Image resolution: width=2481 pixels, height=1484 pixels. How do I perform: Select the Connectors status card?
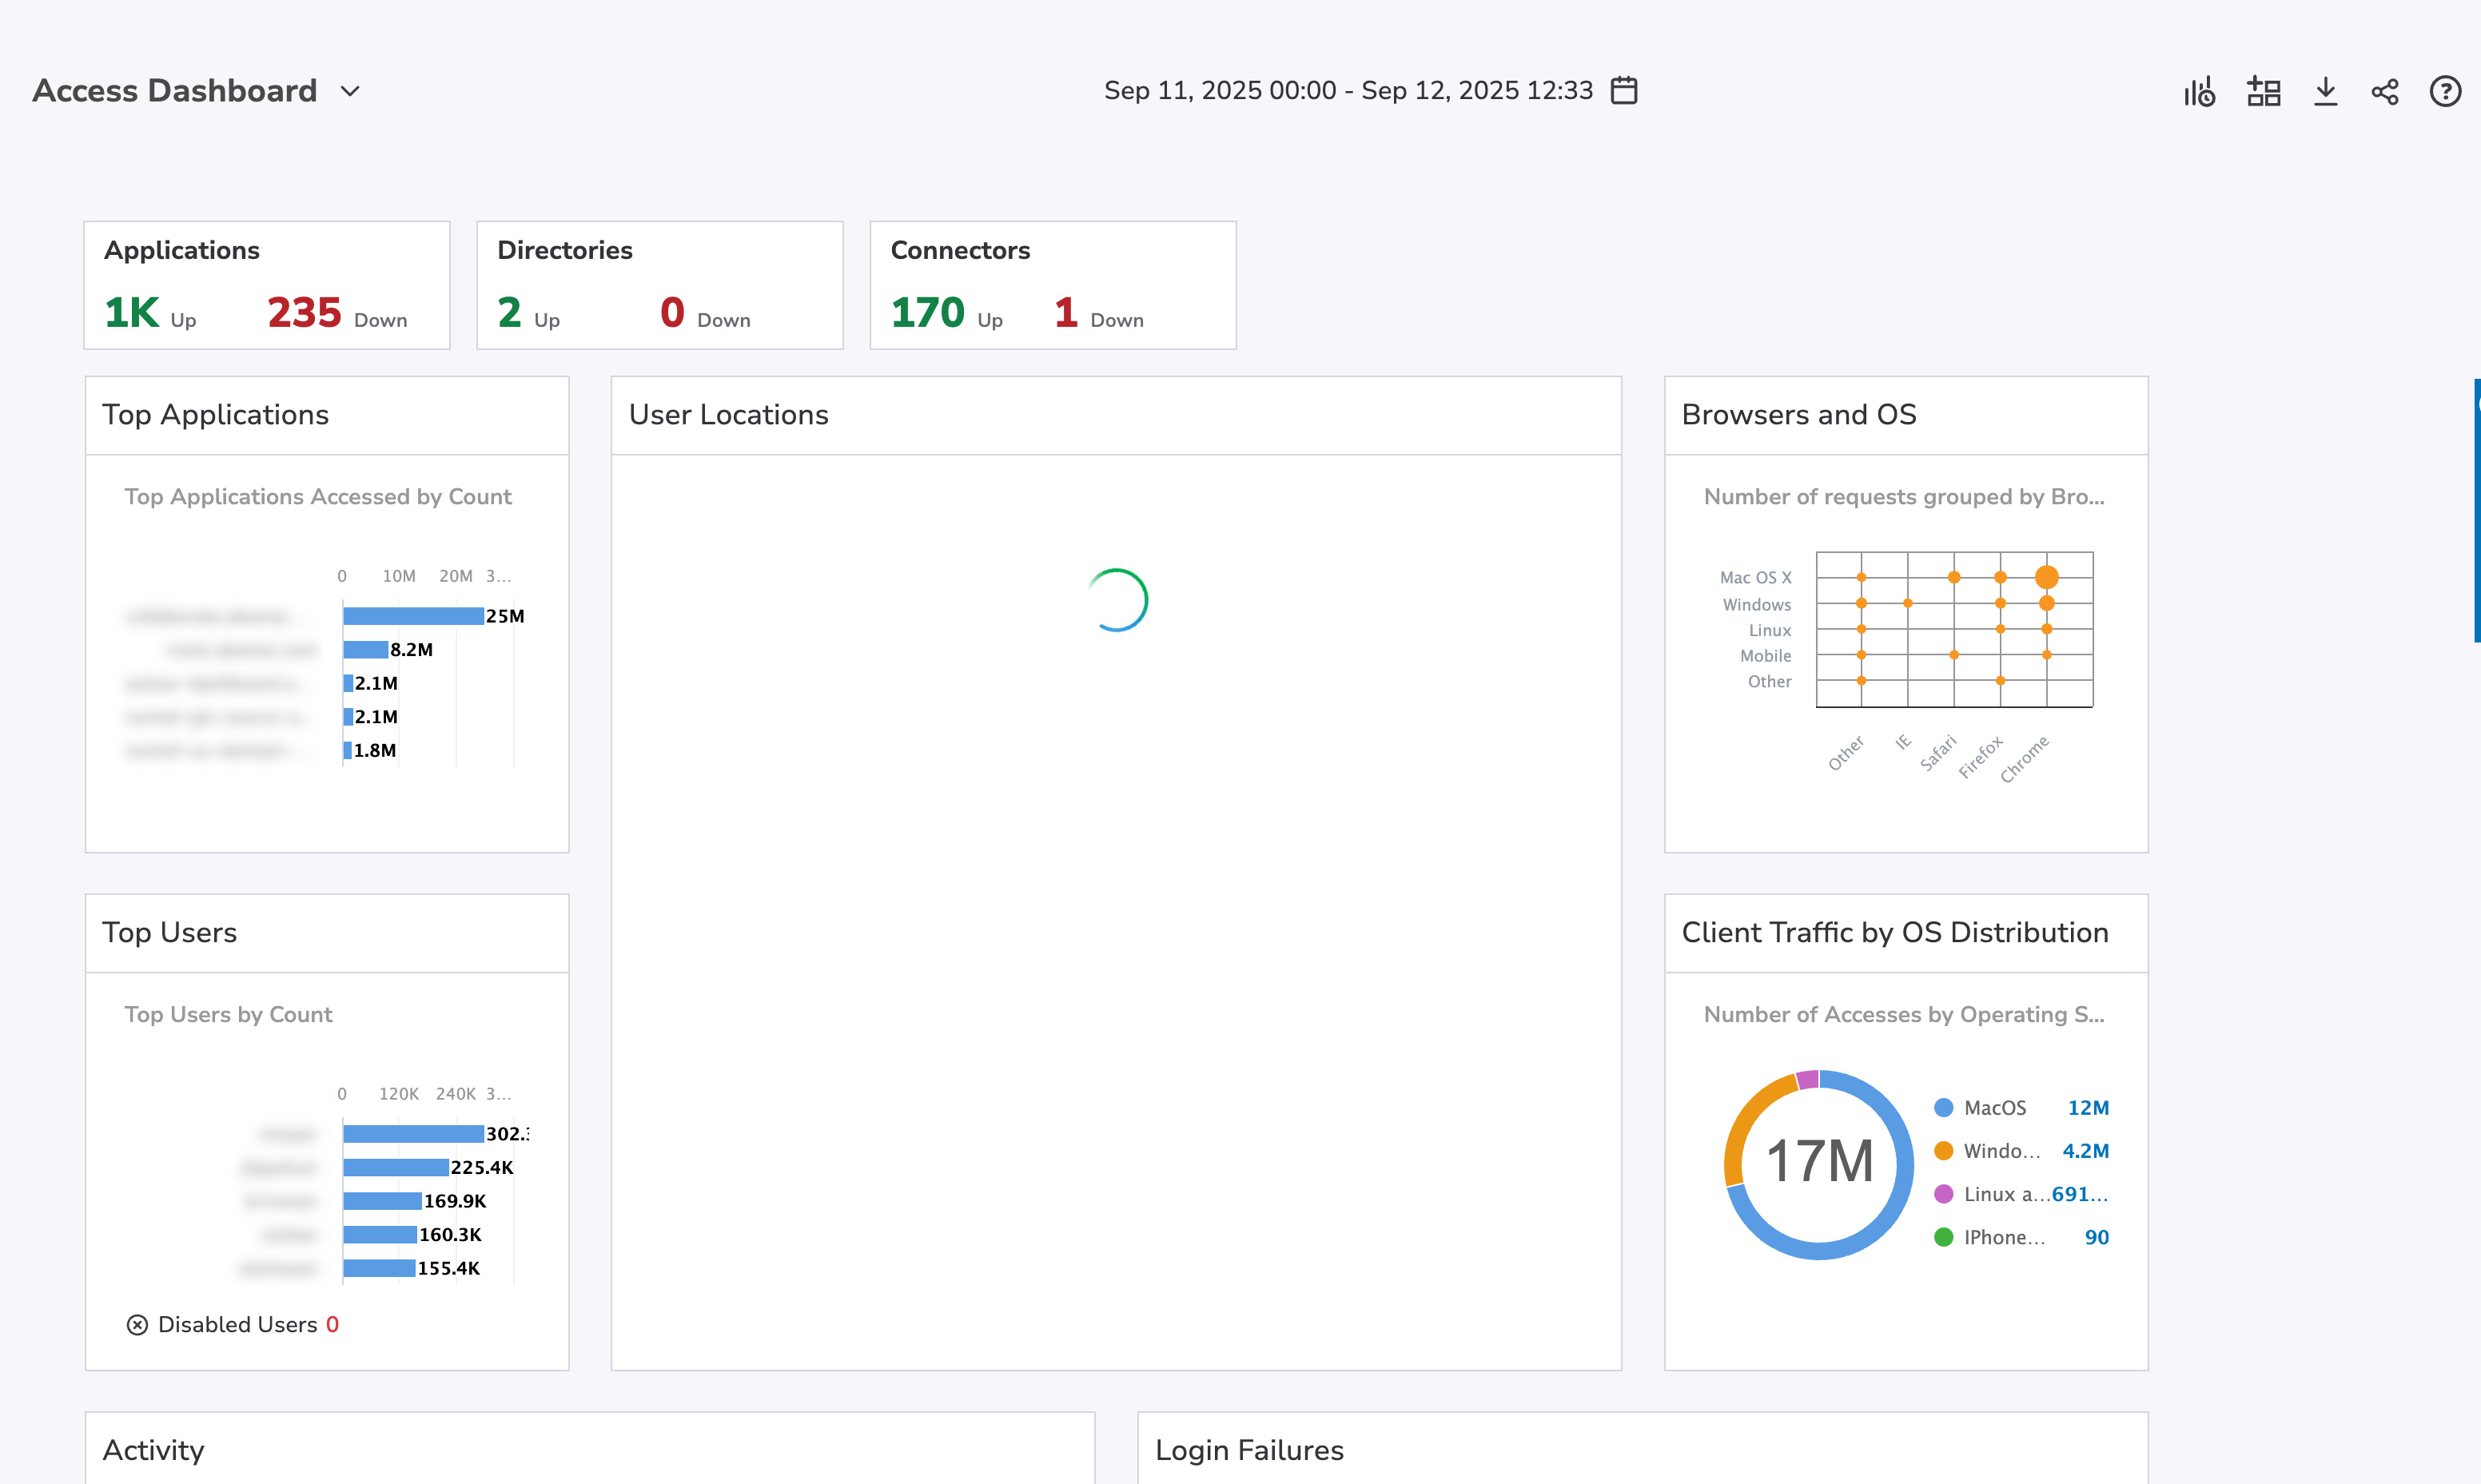point(1052,285)
